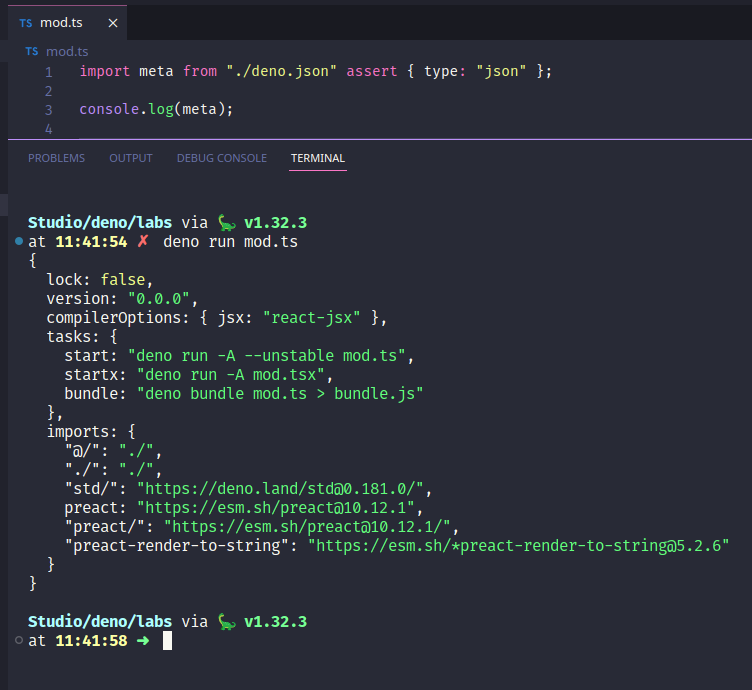
Task: Click the first v1.32.3 version text
Action: 276,223
